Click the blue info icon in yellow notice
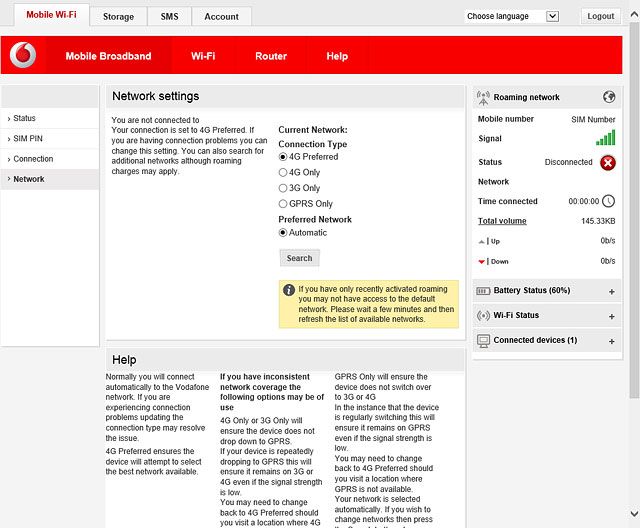The width and height of the screenshot is (640, 528). [289, 290]
